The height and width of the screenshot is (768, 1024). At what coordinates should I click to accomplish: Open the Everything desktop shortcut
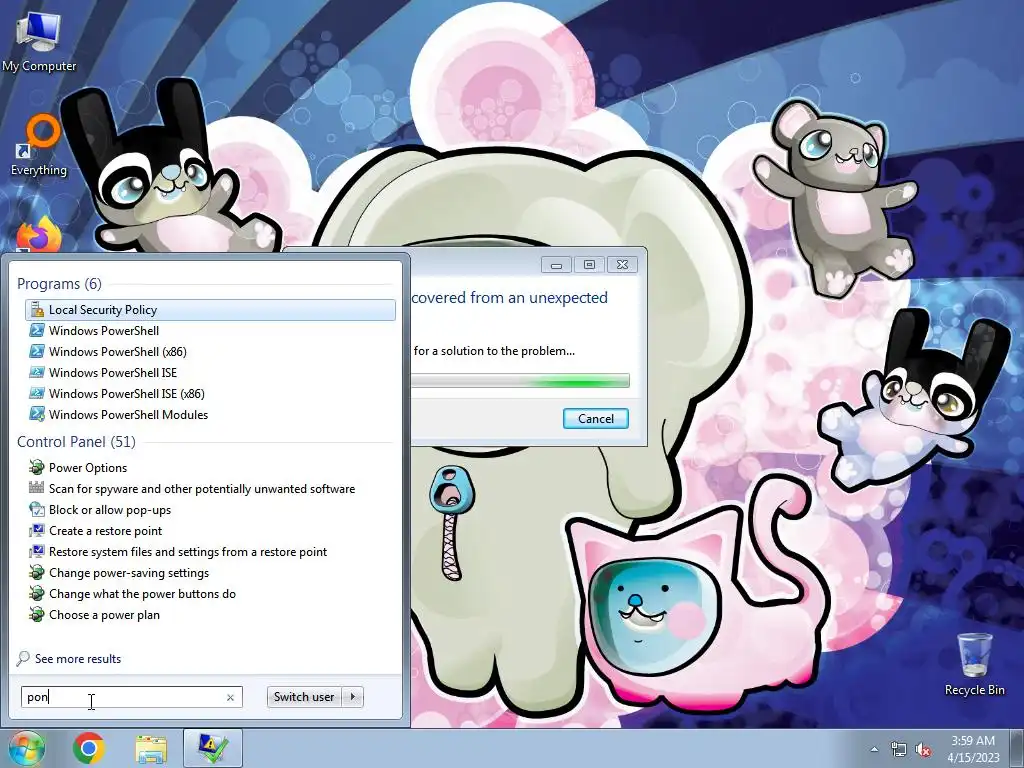[39, 145]
